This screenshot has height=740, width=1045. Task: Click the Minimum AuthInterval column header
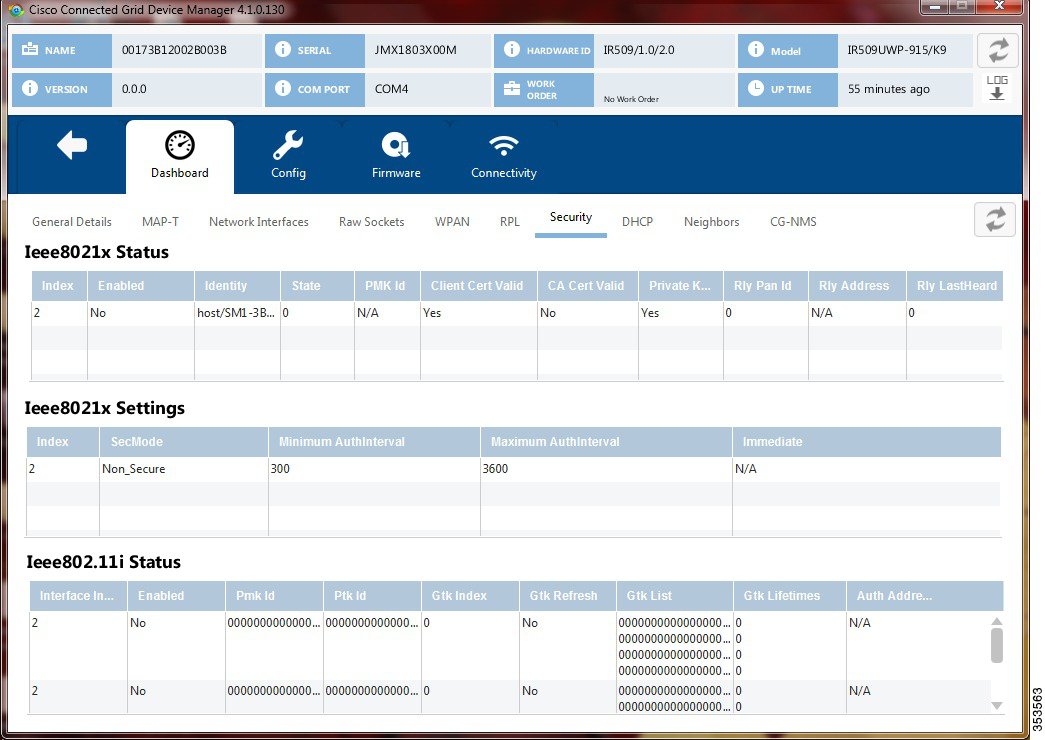click(x=375, y=442)
